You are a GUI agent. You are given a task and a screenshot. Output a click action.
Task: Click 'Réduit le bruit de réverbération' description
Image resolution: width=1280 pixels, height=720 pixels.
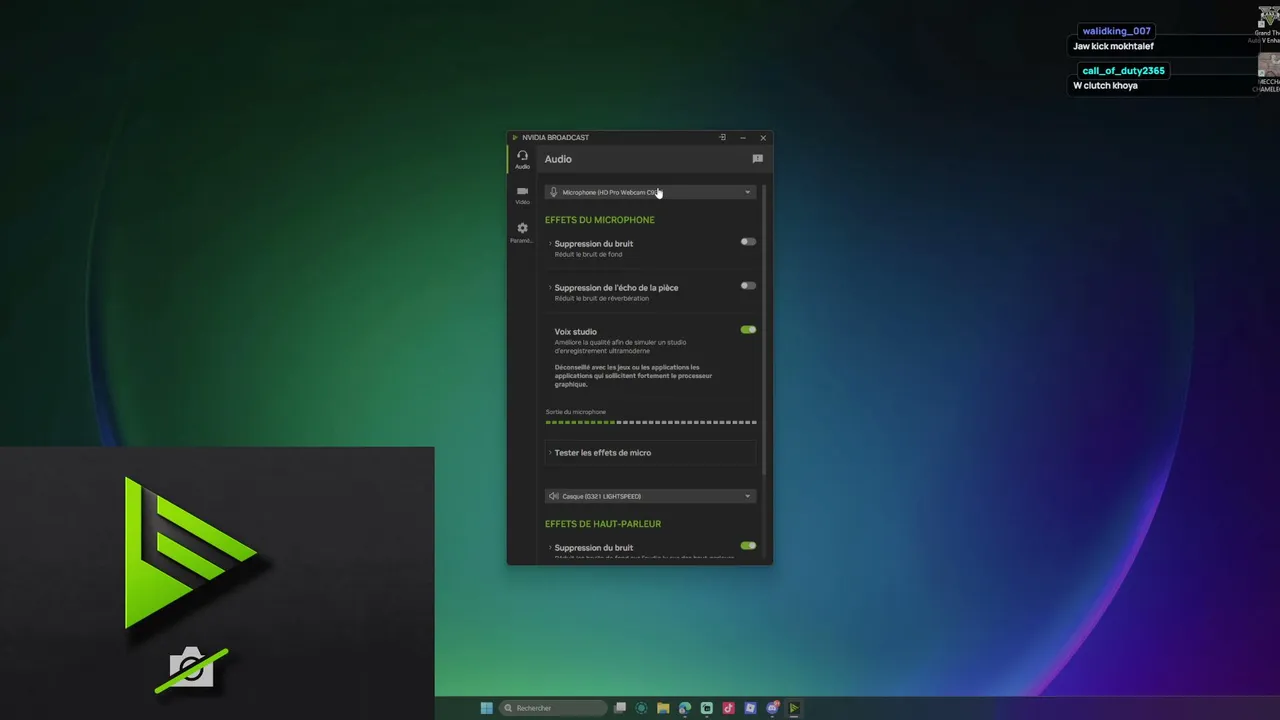point(602,298)
